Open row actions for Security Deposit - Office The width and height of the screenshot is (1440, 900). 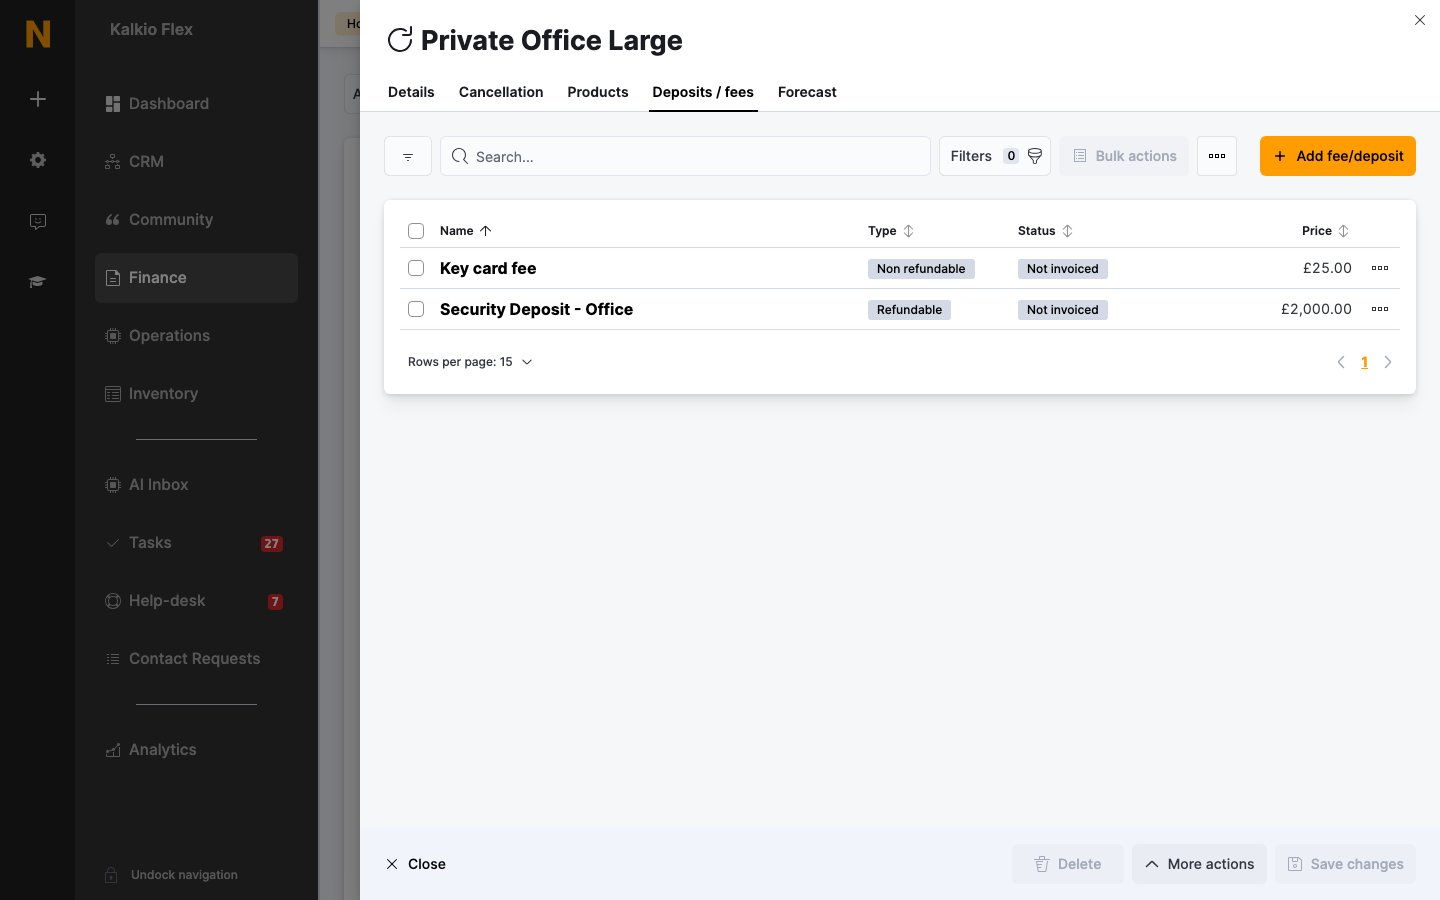pos(1380,309)
